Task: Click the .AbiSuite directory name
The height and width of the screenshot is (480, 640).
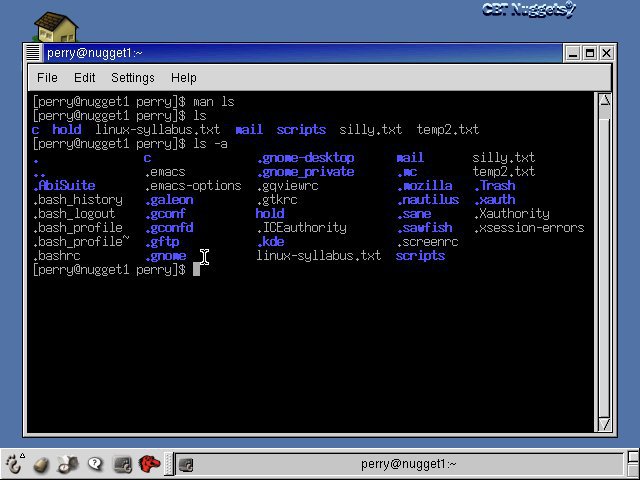Action: [64, 186]
